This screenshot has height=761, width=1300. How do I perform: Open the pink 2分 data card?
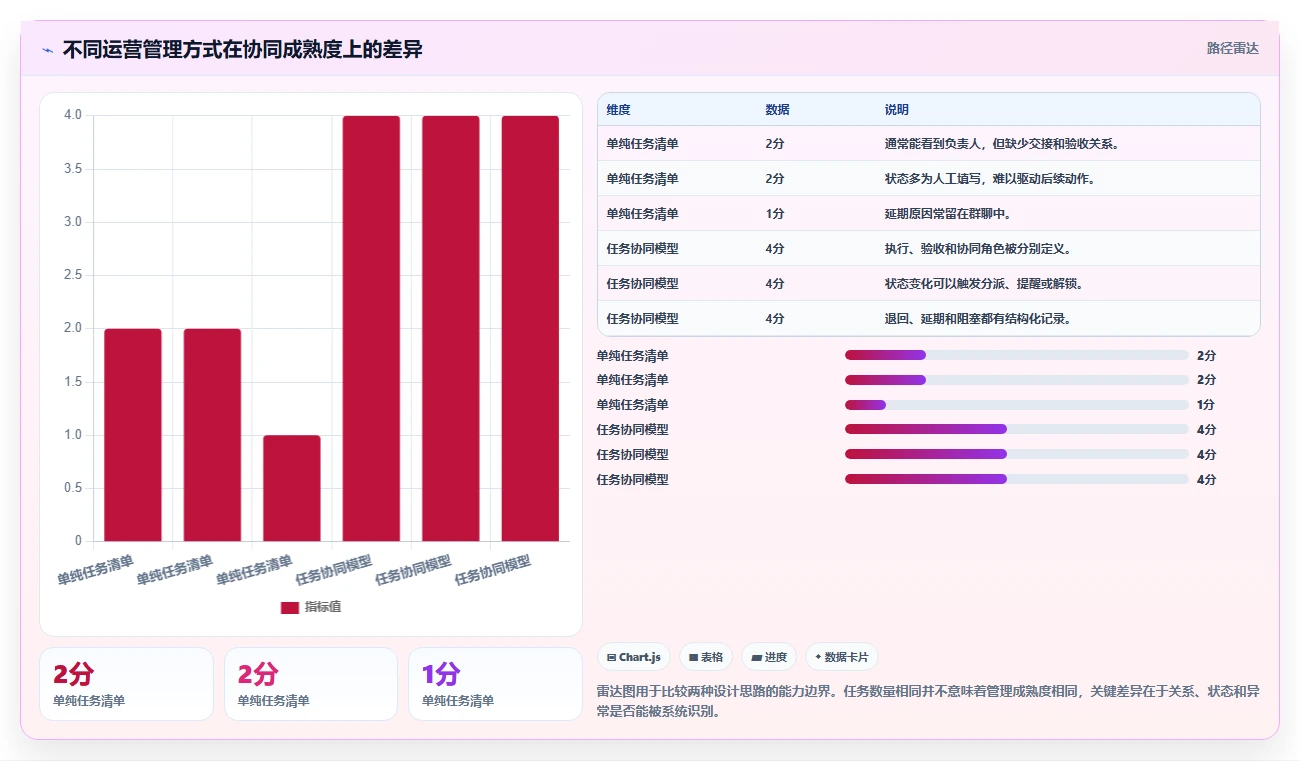(311, 684)
